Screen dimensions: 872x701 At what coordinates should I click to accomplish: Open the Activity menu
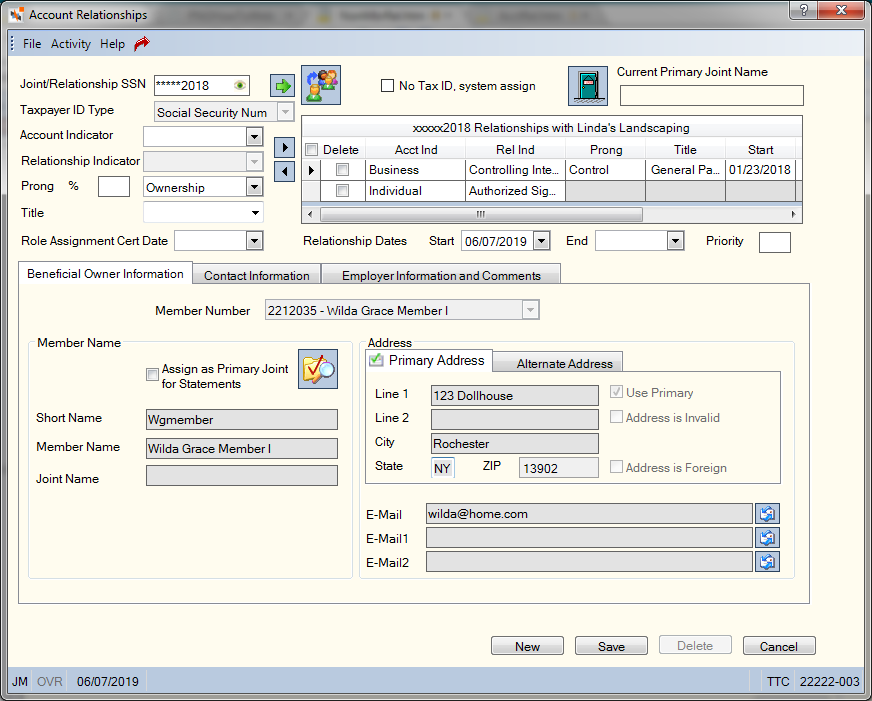coord(71,44)
